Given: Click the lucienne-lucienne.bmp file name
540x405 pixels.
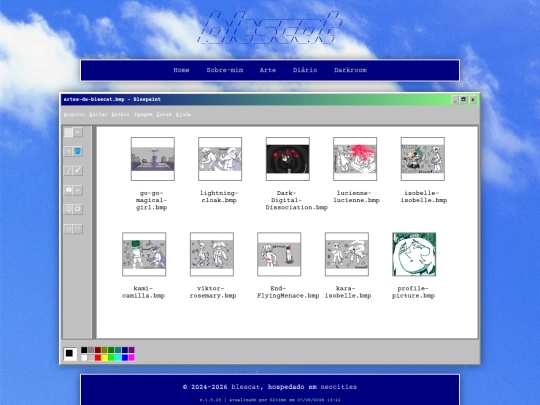Looking at the screenshot, I should tap(356, 197).
